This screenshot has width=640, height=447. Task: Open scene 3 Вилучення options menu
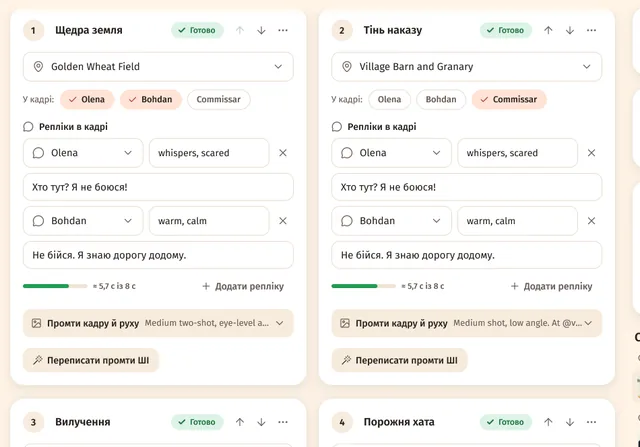tap(282, 422)
